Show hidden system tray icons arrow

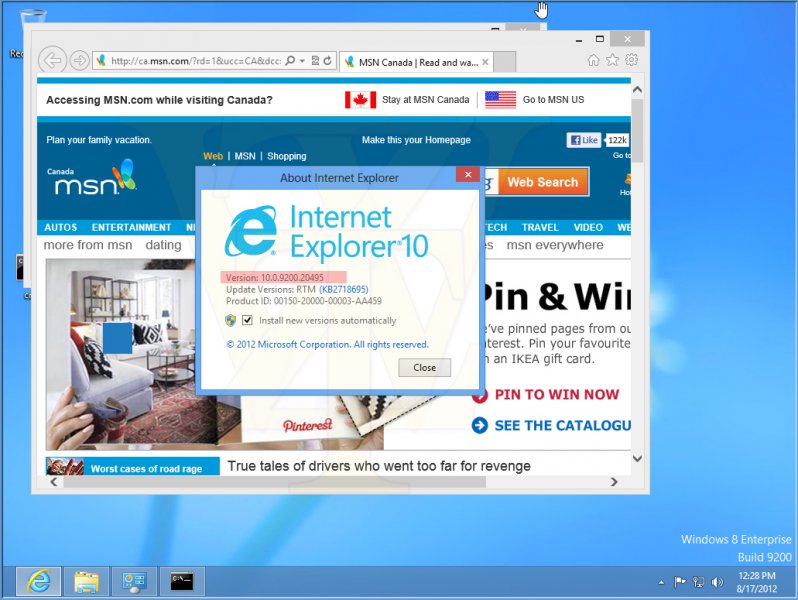click(661, 582)
